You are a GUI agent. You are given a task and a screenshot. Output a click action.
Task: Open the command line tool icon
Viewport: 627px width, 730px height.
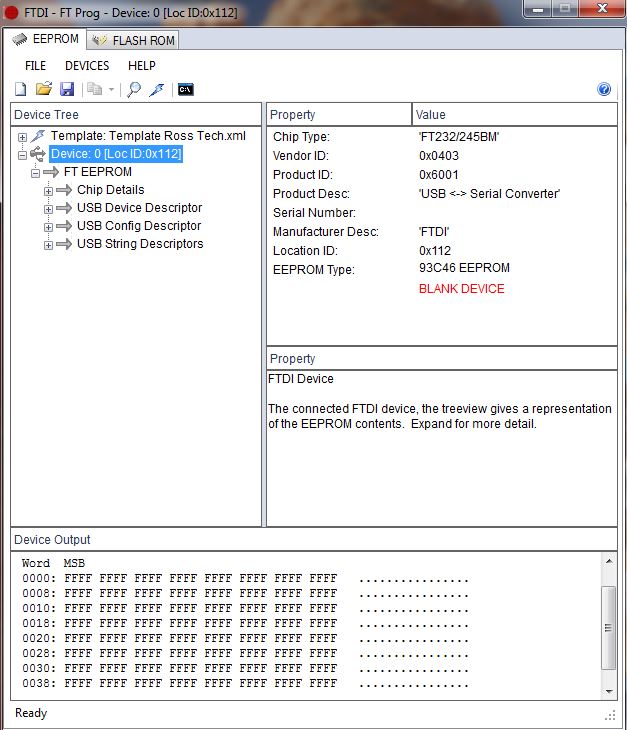(186, 89)
